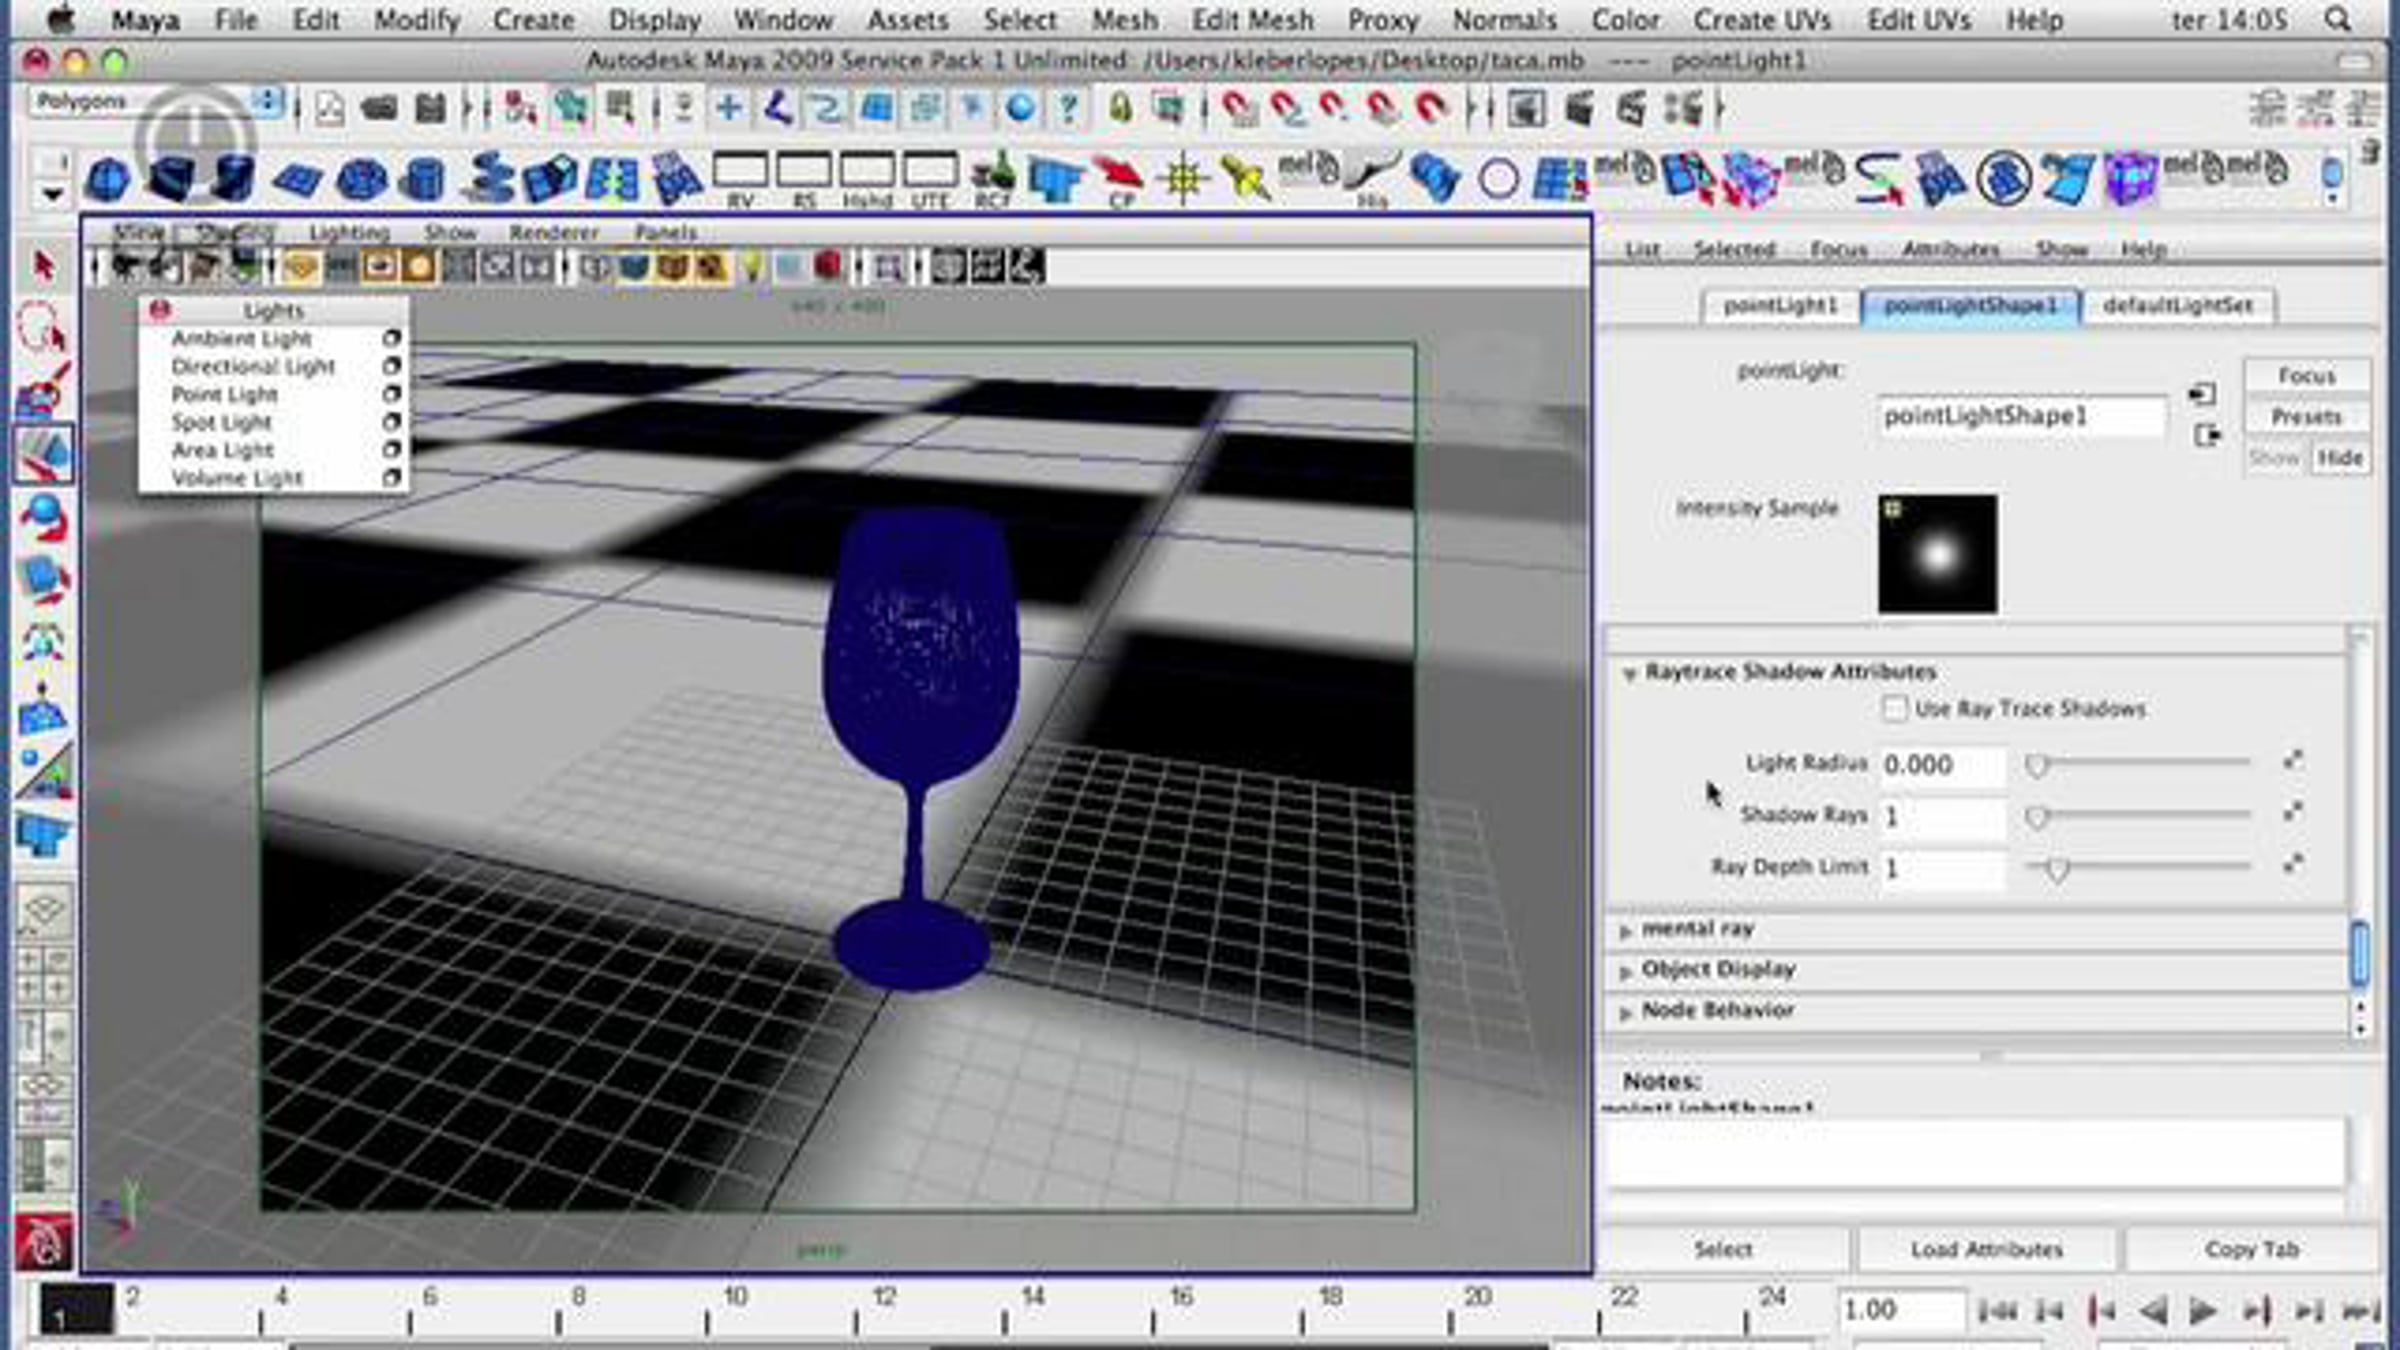Click the Presets button
2400x1350 pixels.
(x=2306, y=417)
